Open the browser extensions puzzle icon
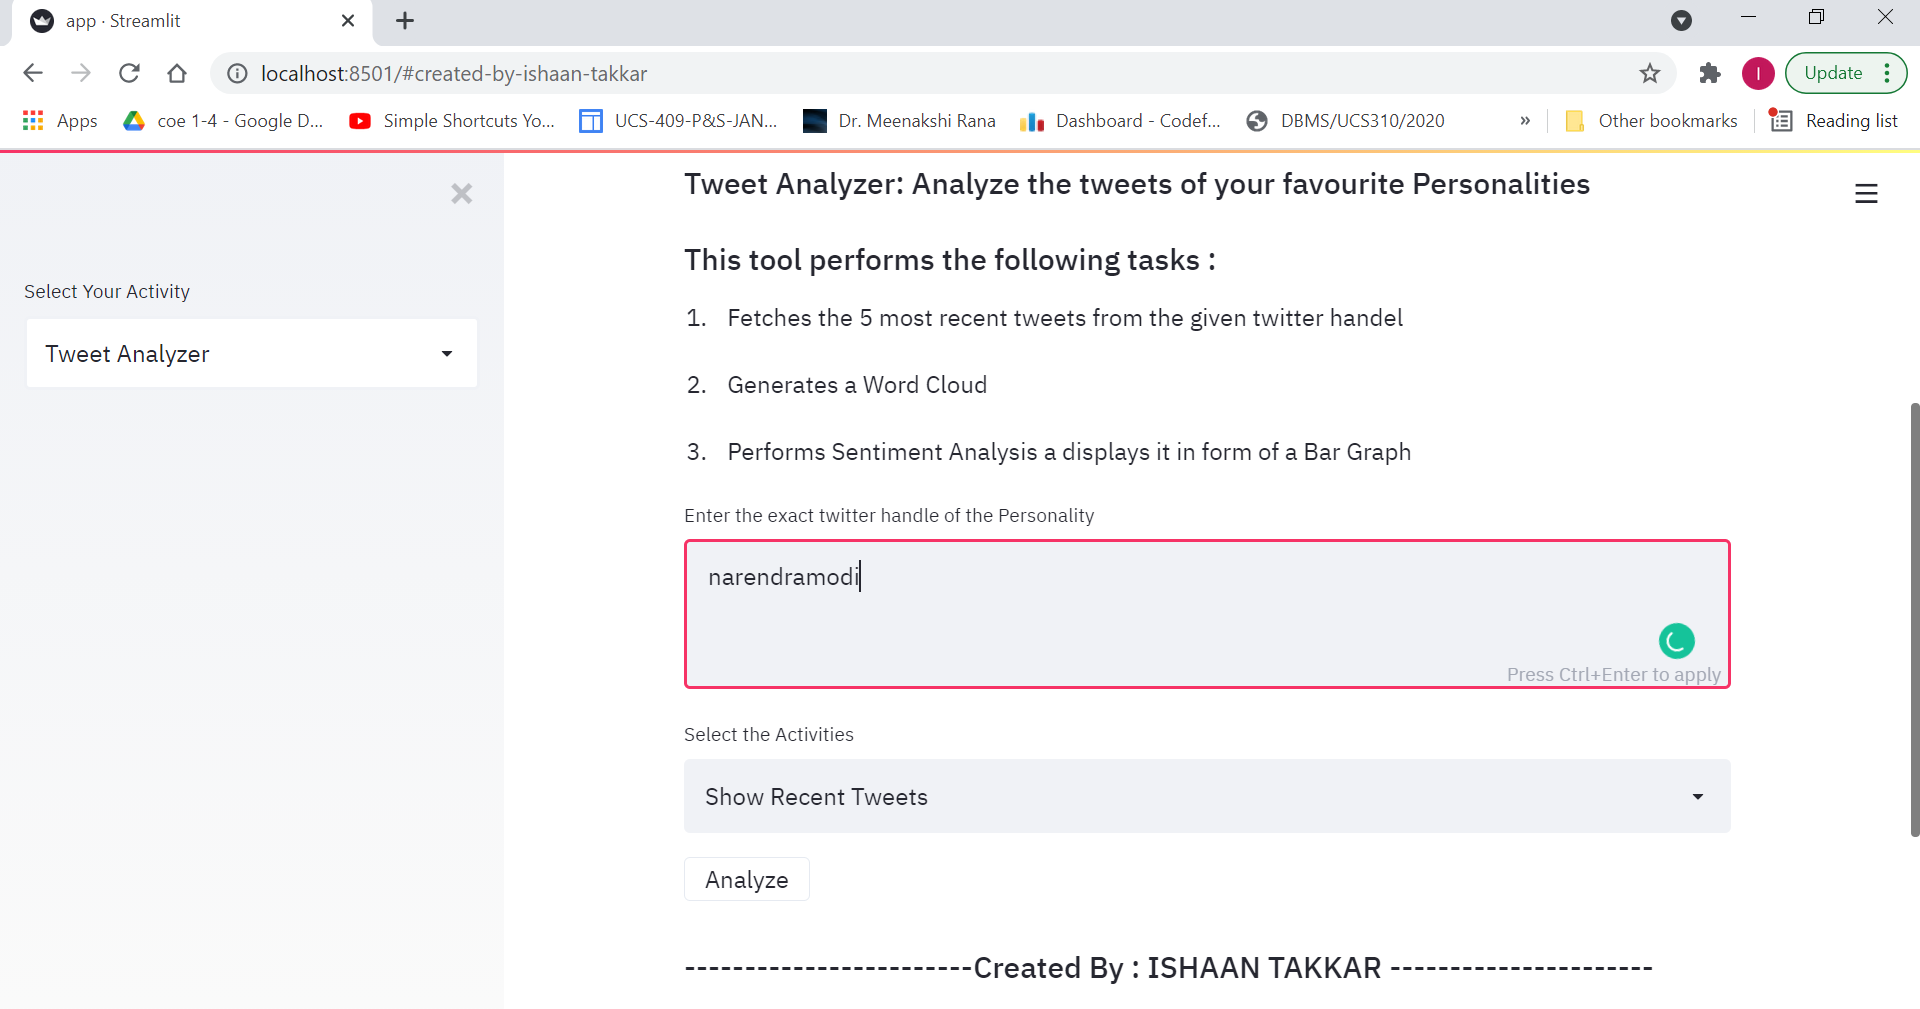Screen dimensions: 1920x1009 click(1710, 73)
